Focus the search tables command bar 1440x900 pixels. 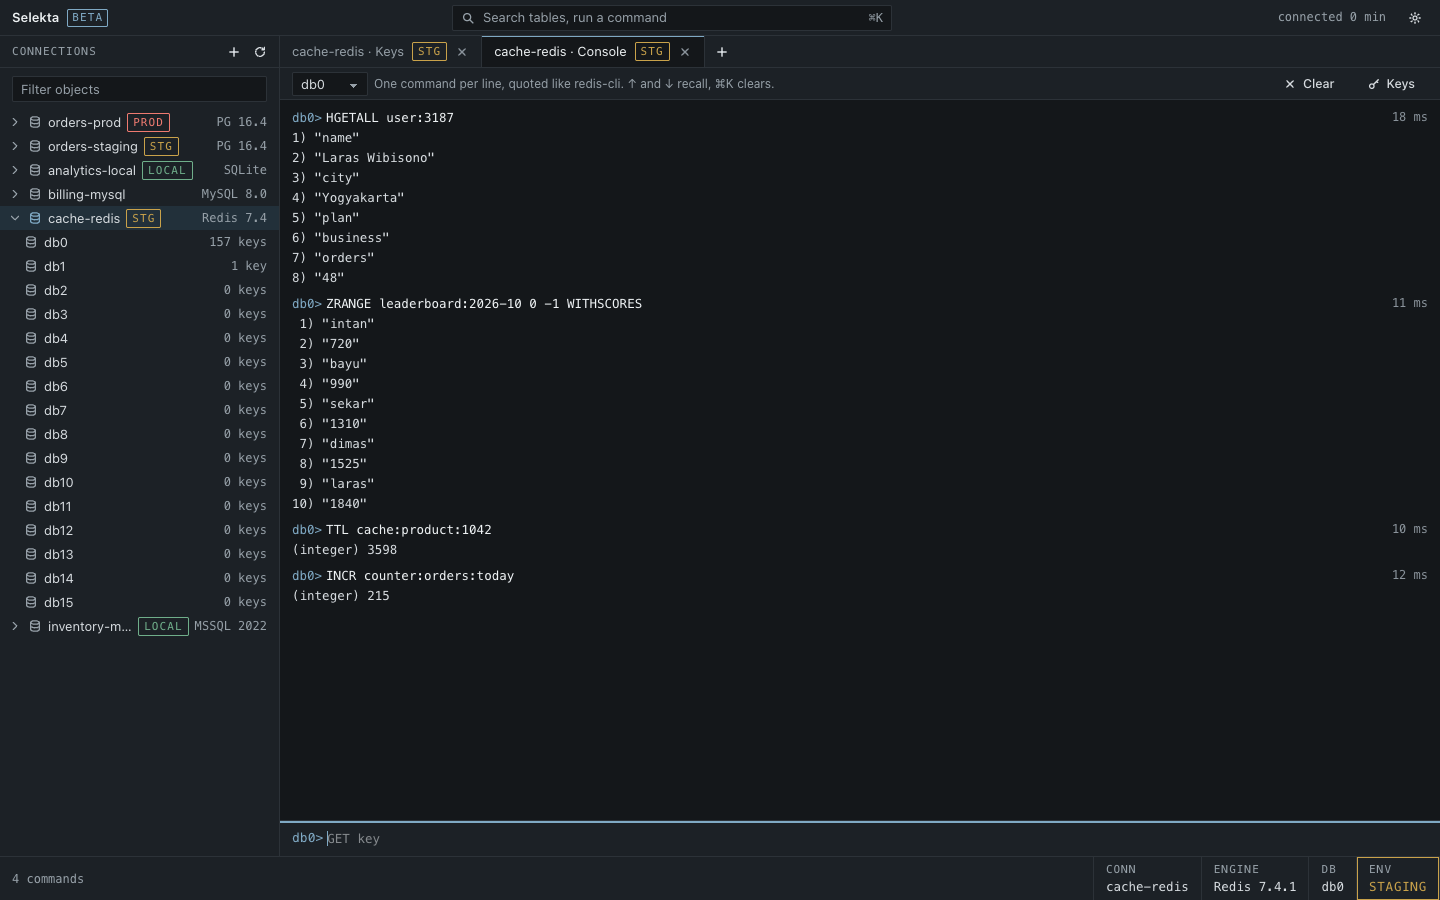coord(672,18)
